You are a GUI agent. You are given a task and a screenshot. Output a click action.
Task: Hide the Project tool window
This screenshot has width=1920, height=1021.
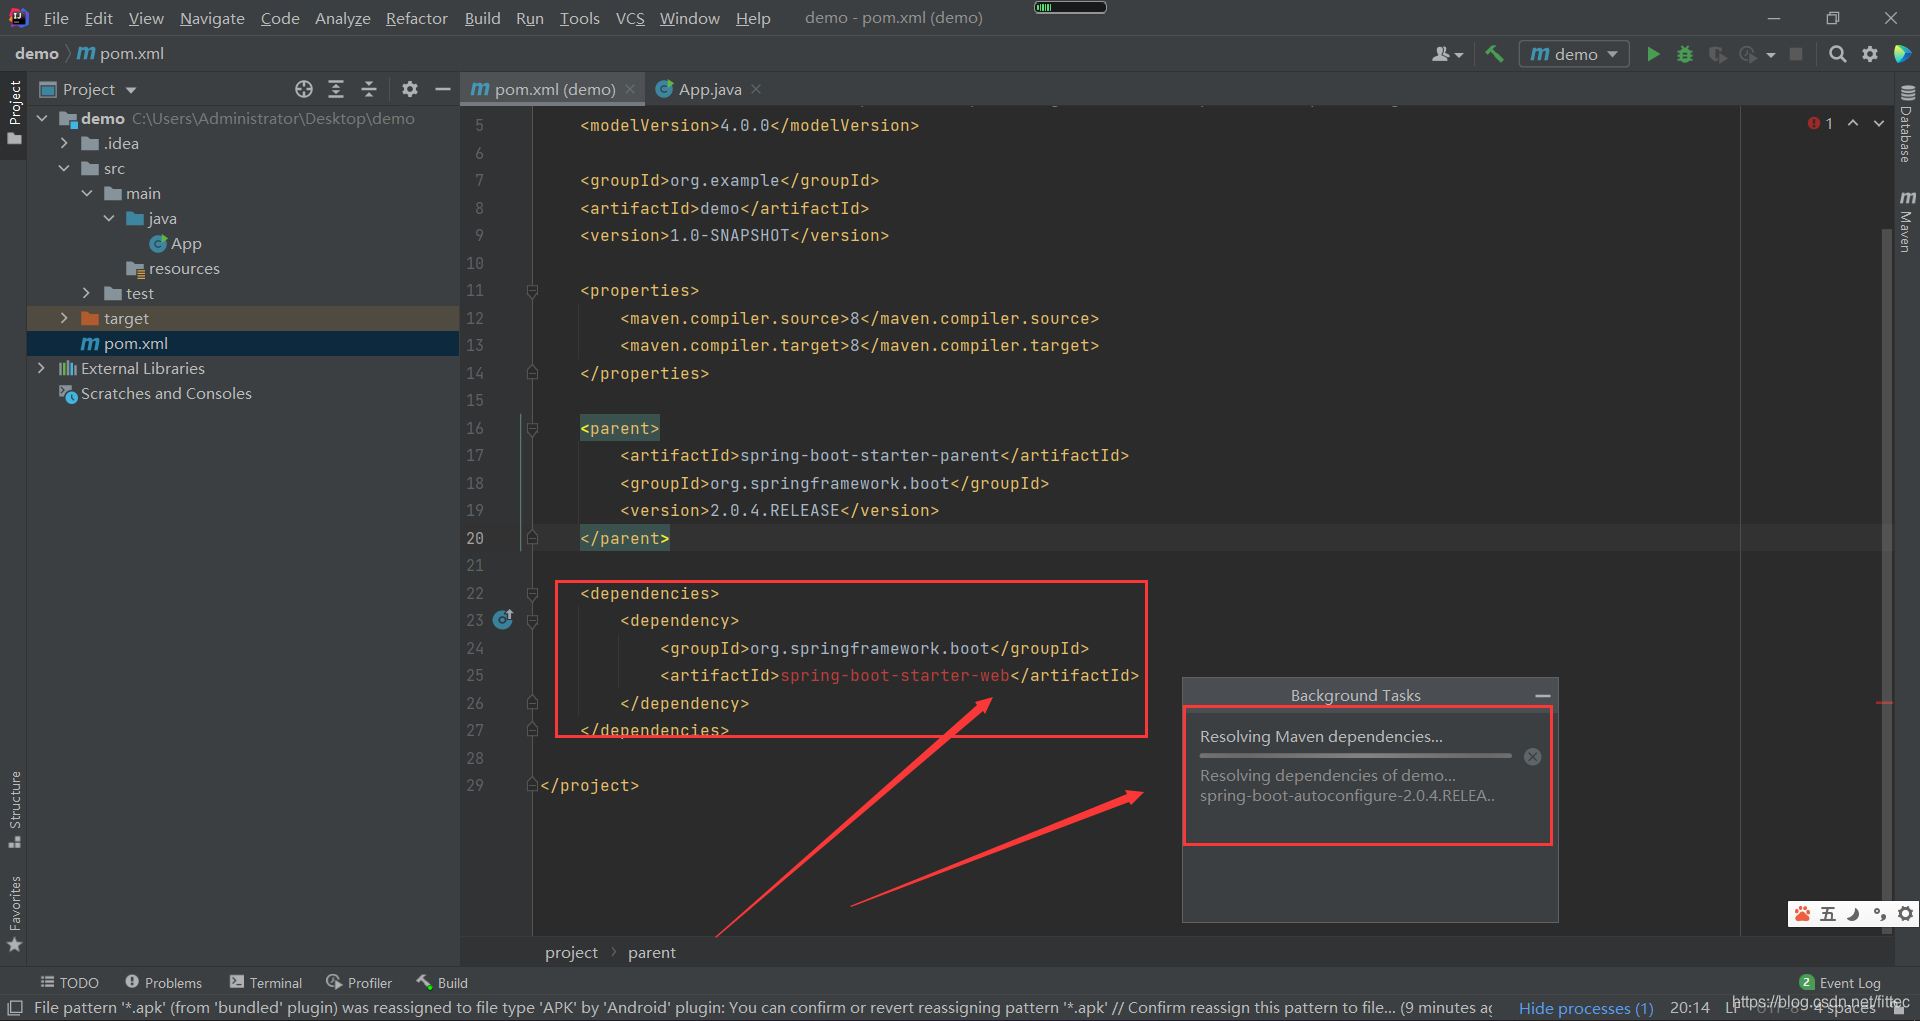[442, 89]
